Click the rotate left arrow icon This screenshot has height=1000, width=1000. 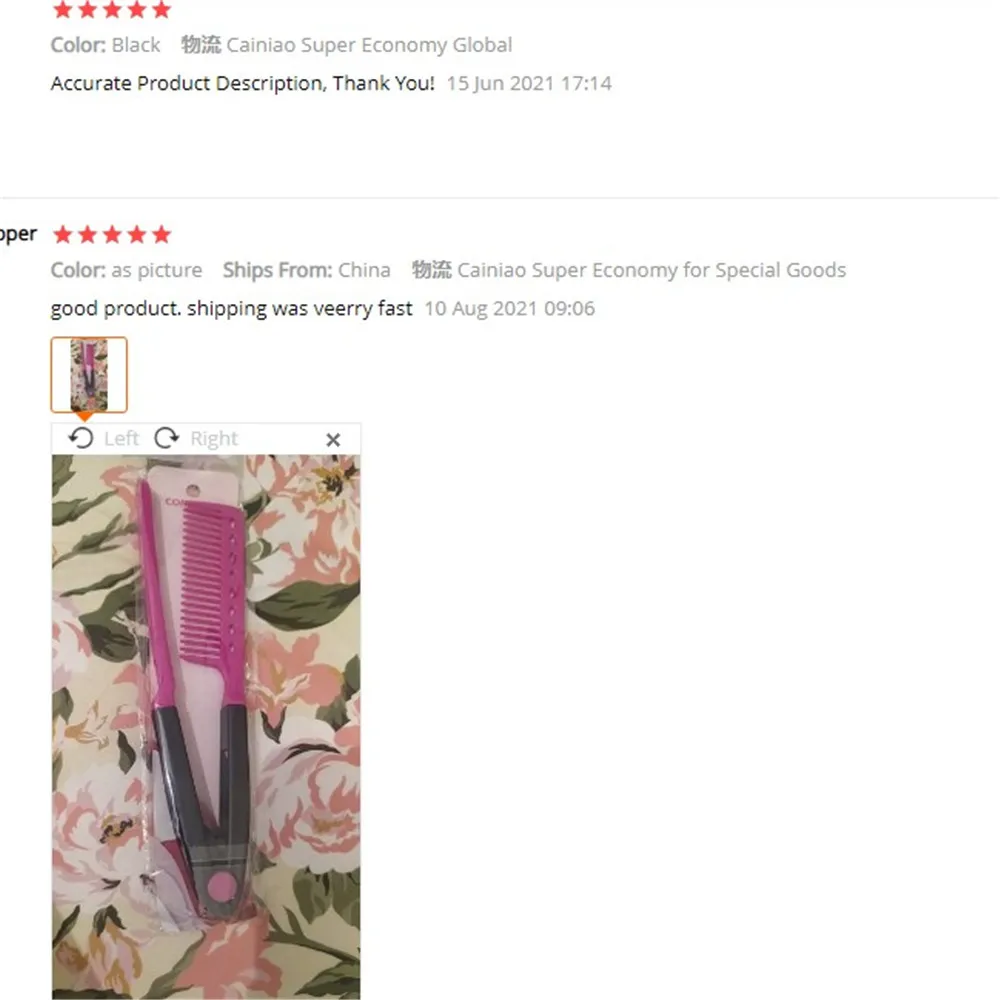[x=81, y=439]
